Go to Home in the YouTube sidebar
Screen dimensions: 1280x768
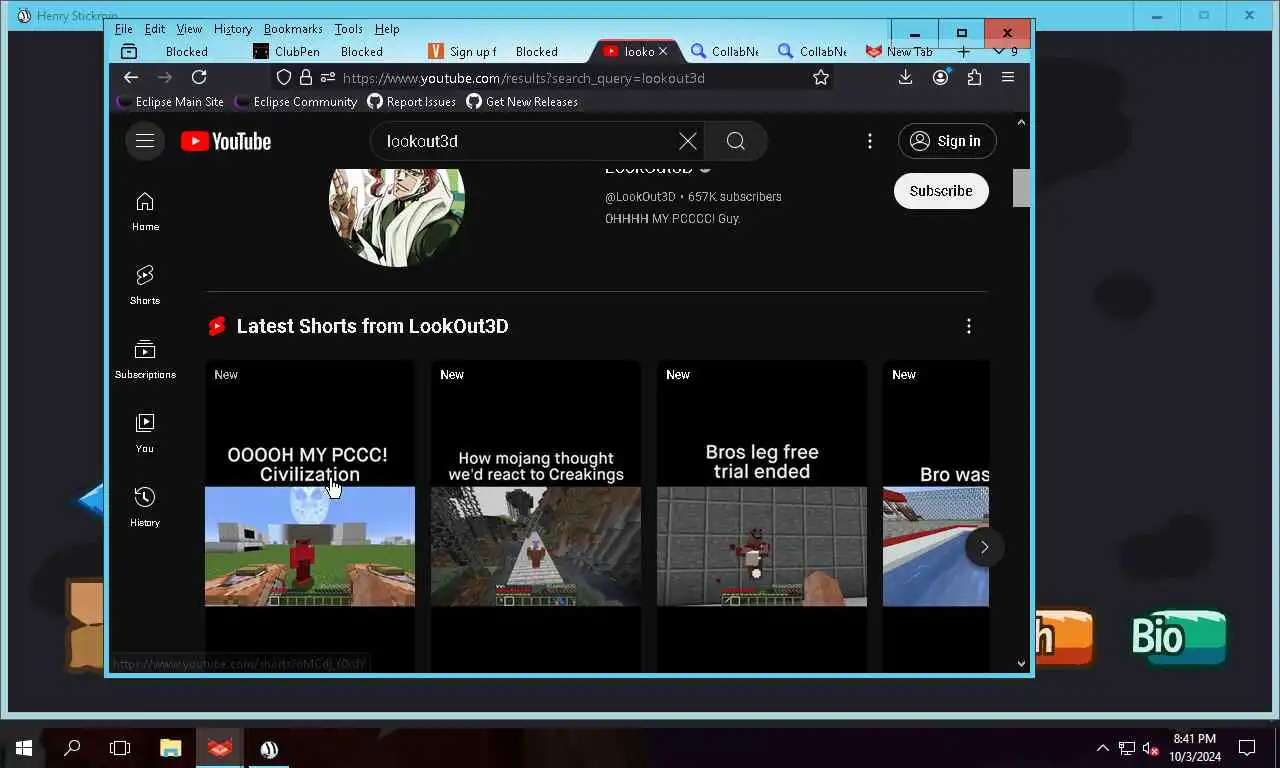click(x=145, y=211)
